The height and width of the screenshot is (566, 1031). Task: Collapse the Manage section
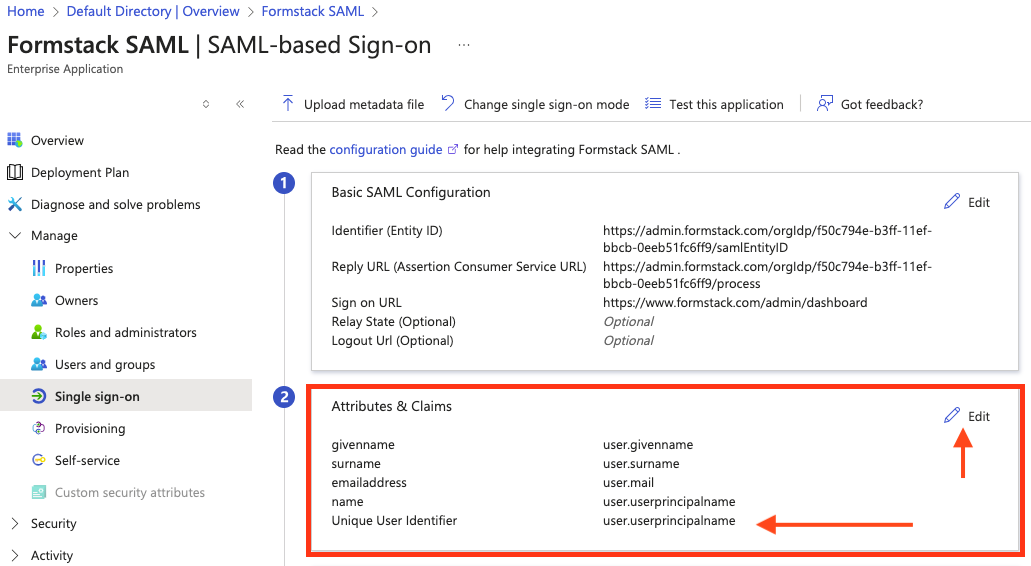(15, 236)
